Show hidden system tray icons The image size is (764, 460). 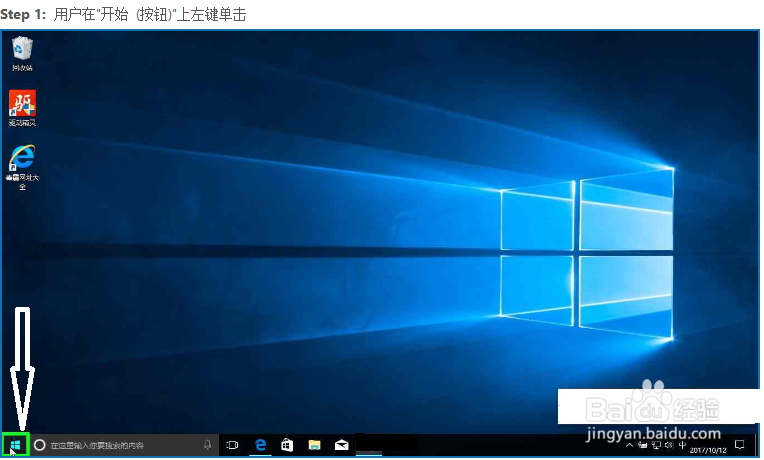point(630,445)
